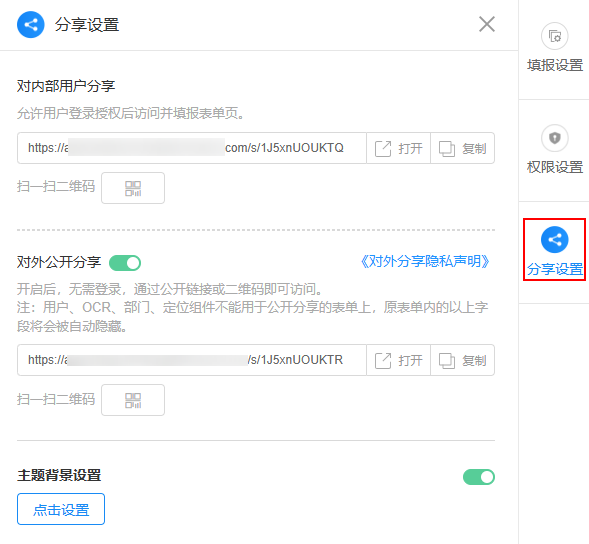Open the 权限设置 shield icon
Viewport: 589px width, 544px height.
554,138
